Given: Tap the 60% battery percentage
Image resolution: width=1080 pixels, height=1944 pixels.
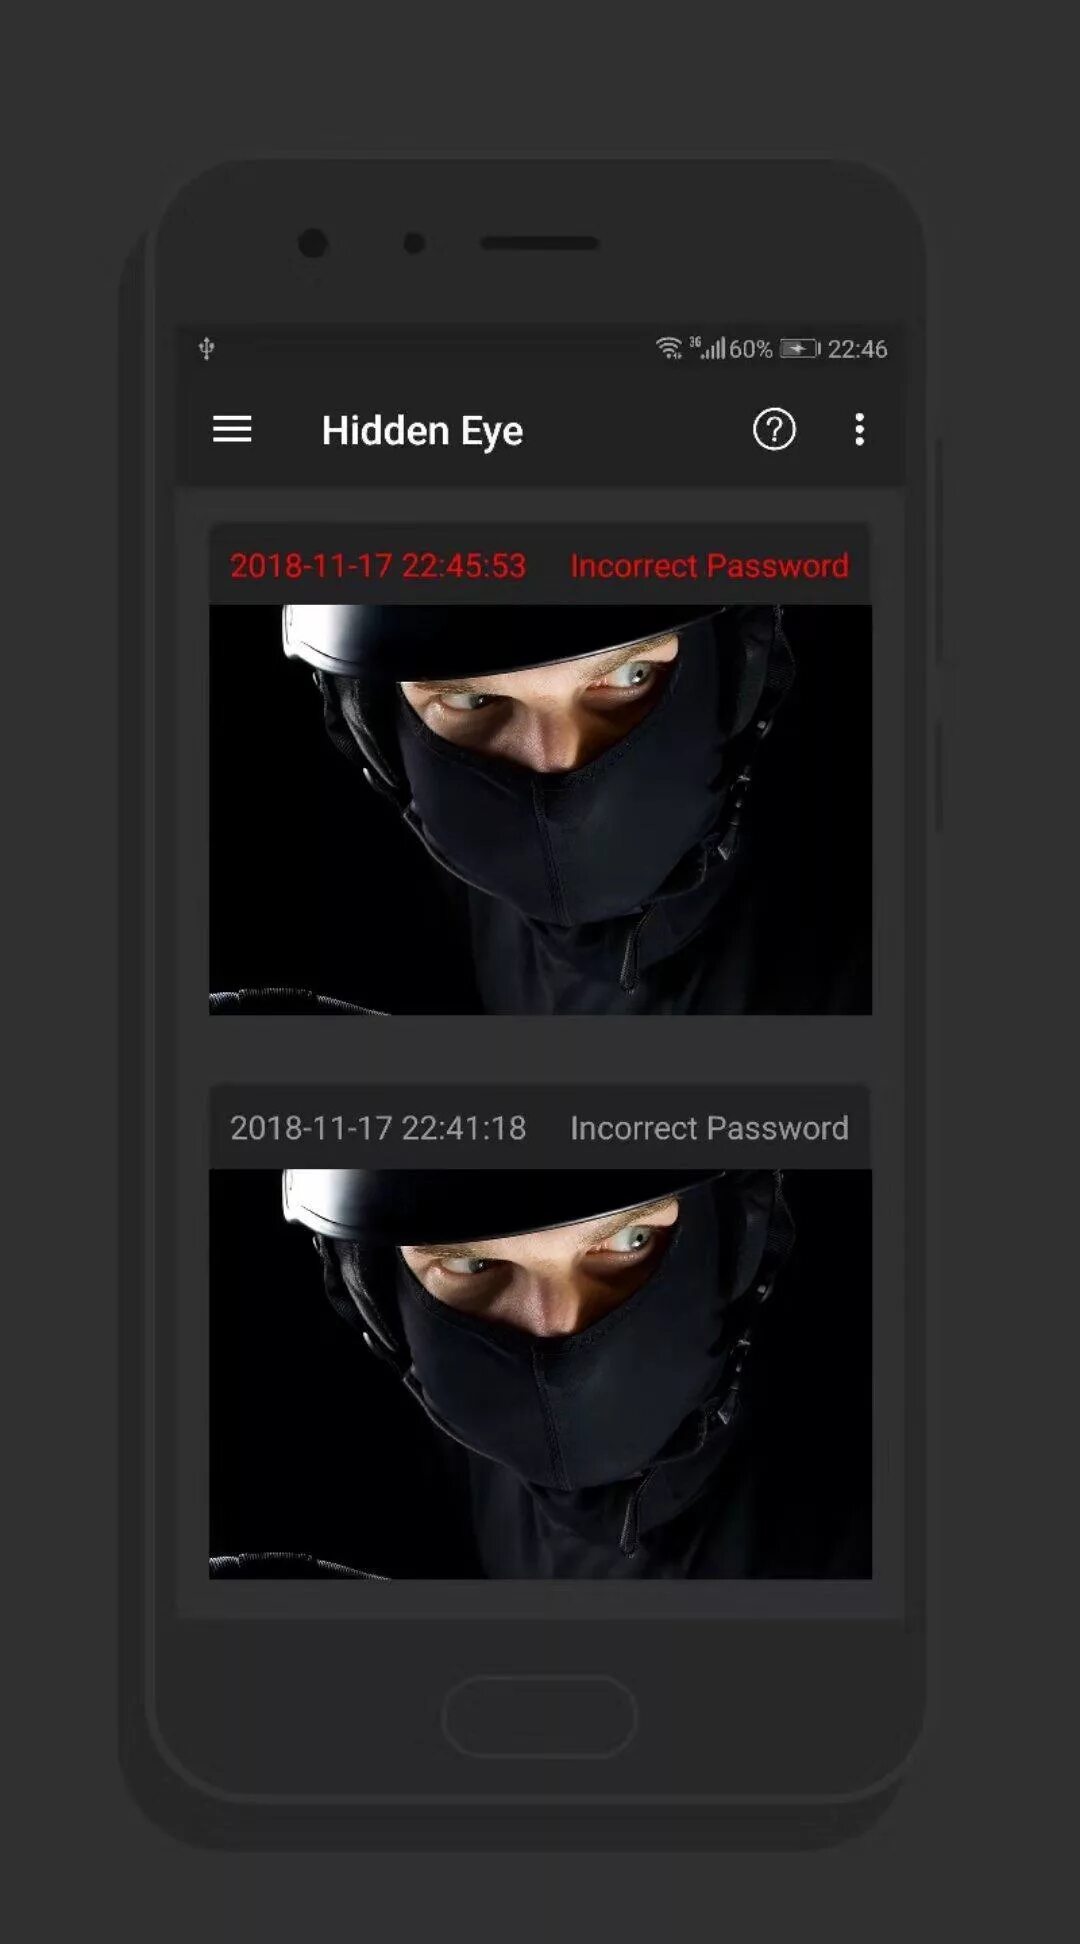Looking at the screenshot, I should [x=750, y=349].
